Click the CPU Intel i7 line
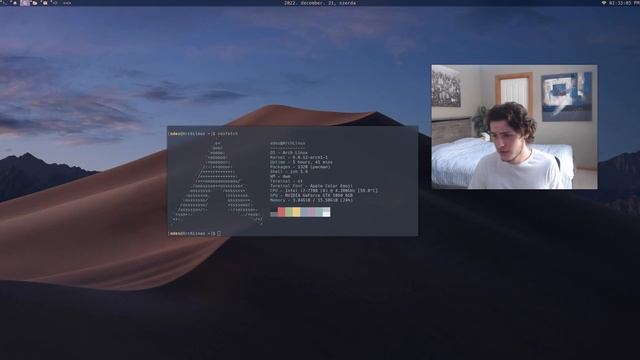 point(324,191)
